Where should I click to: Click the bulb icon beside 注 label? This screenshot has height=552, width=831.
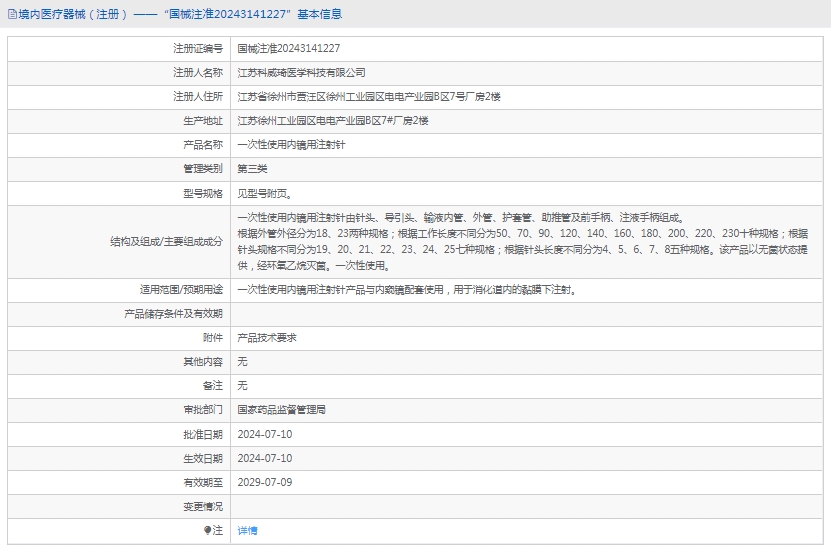[208, 530]
